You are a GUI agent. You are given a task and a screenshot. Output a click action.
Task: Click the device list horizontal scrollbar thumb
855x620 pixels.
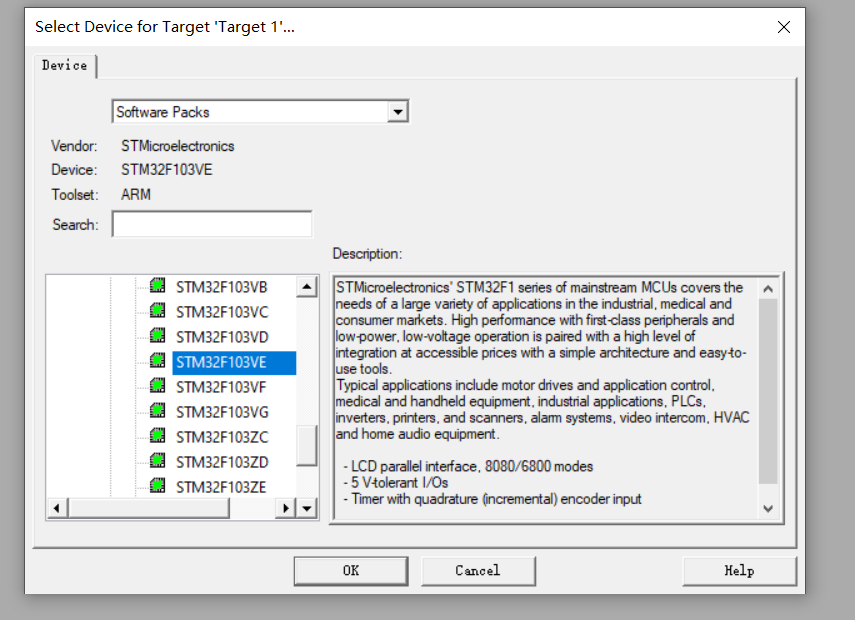(149, 508)
